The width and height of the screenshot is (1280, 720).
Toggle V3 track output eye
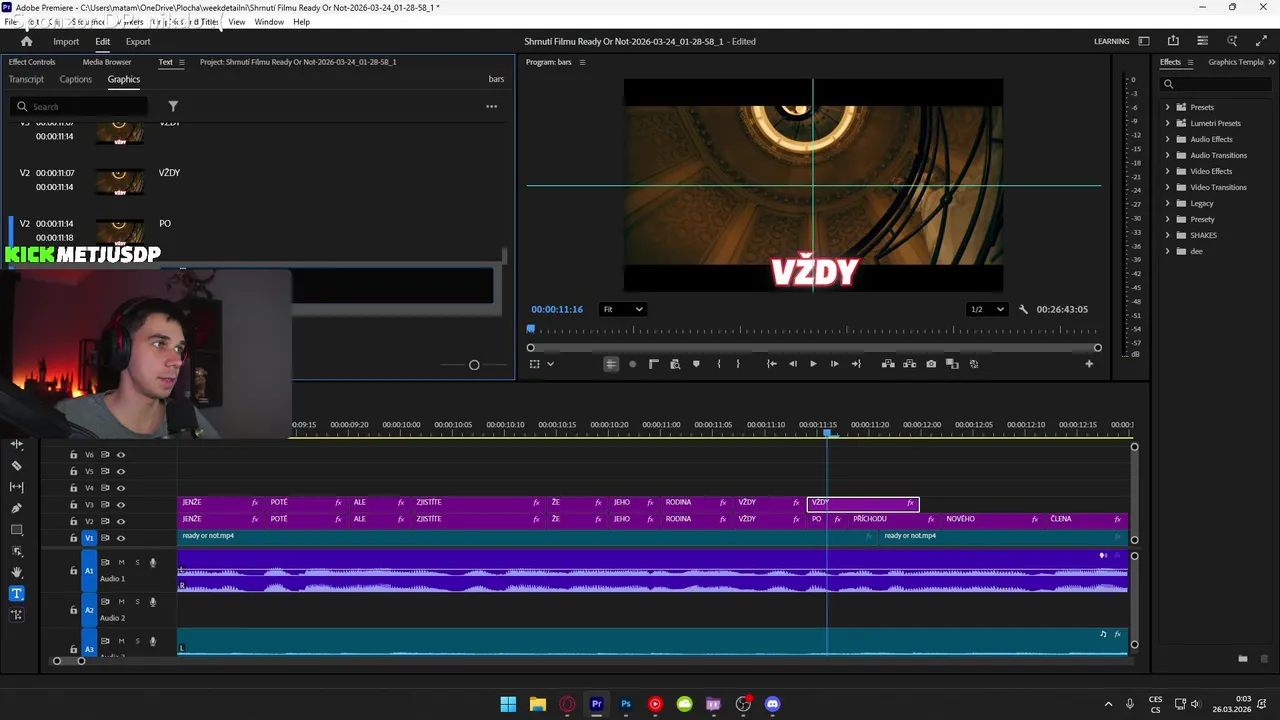pos(121,505)
